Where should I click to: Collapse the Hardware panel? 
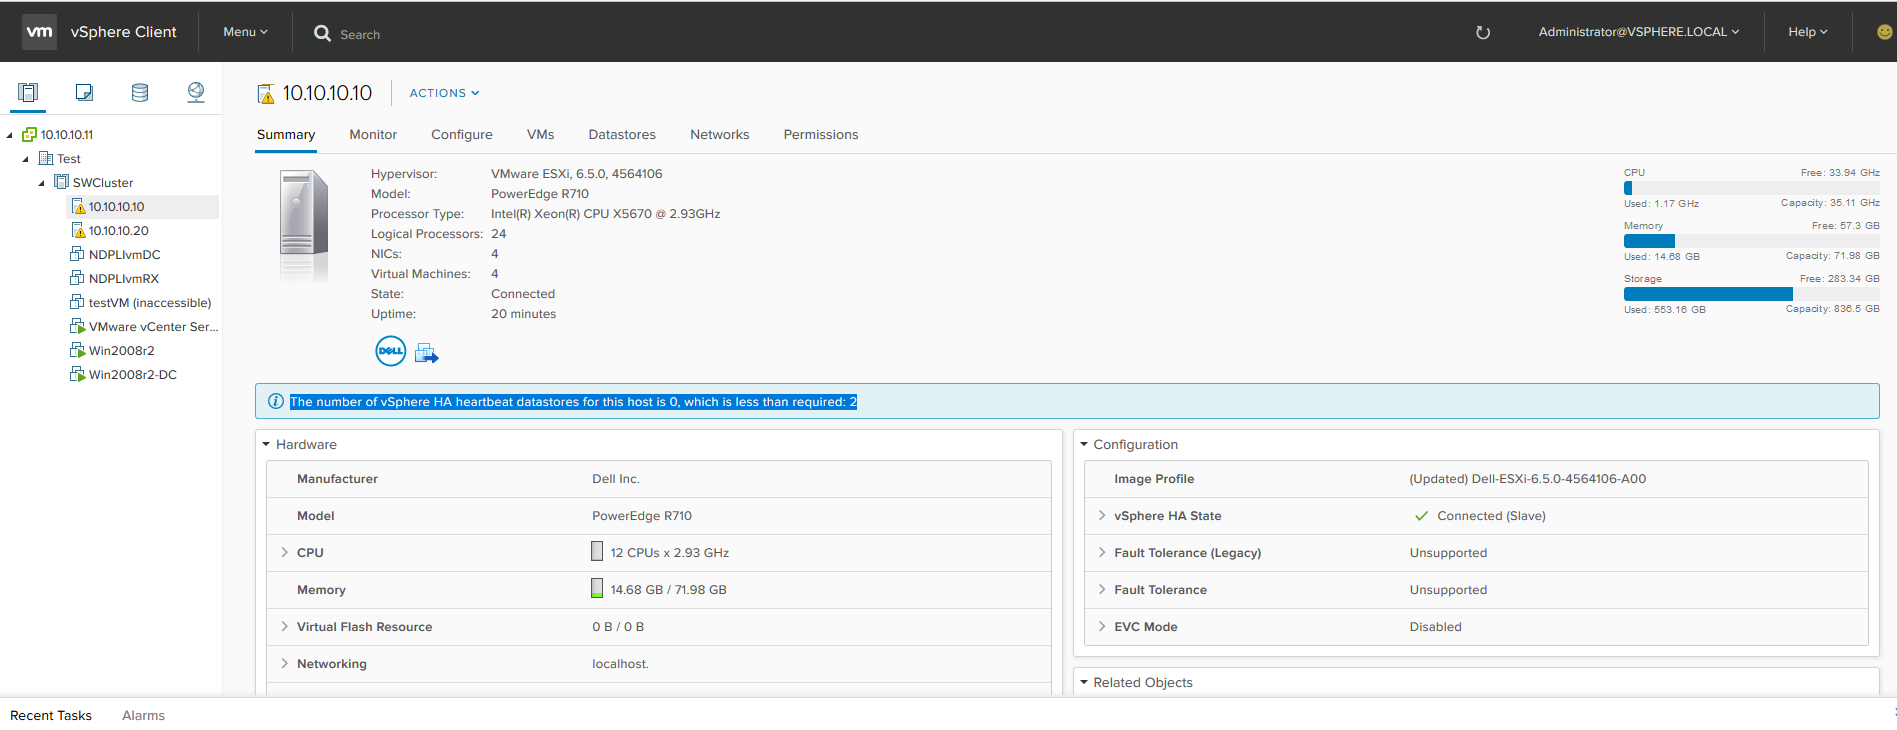[267, 444]
